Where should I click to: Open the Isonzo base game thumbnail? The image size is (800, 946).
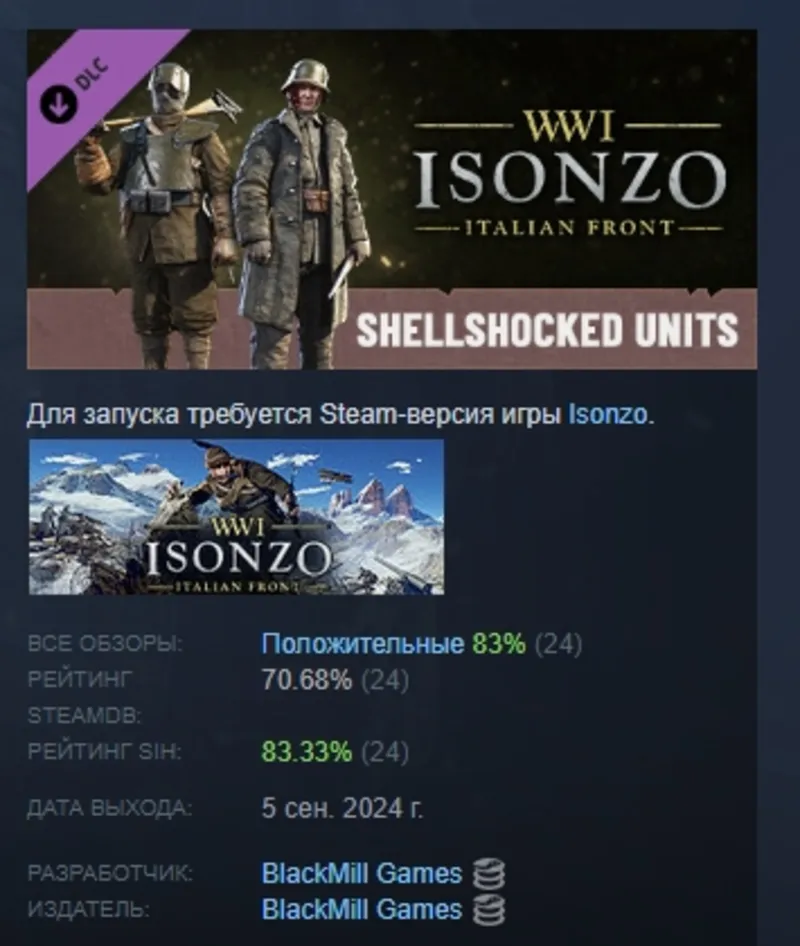(x=237, y=517)
